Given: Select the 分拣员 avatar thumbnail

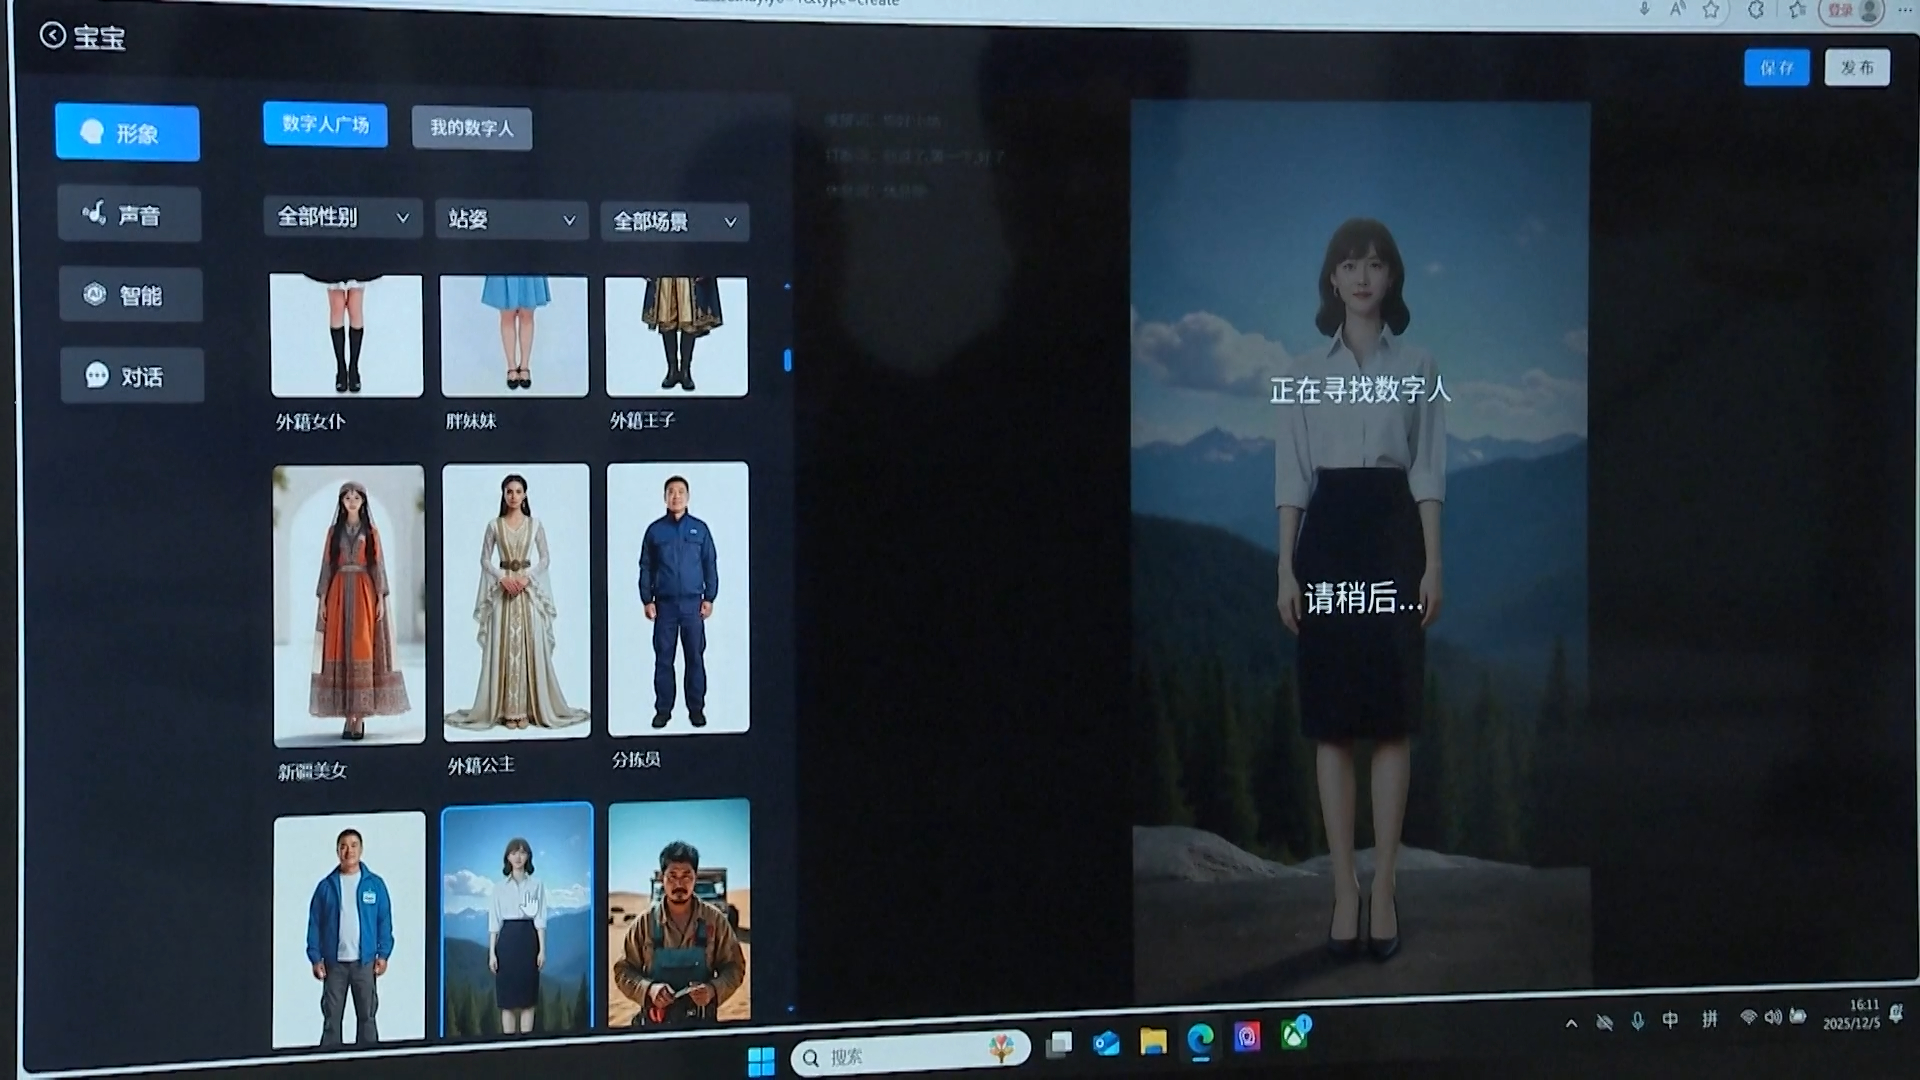Looking at the screenshot, I should tap(677, 598).
